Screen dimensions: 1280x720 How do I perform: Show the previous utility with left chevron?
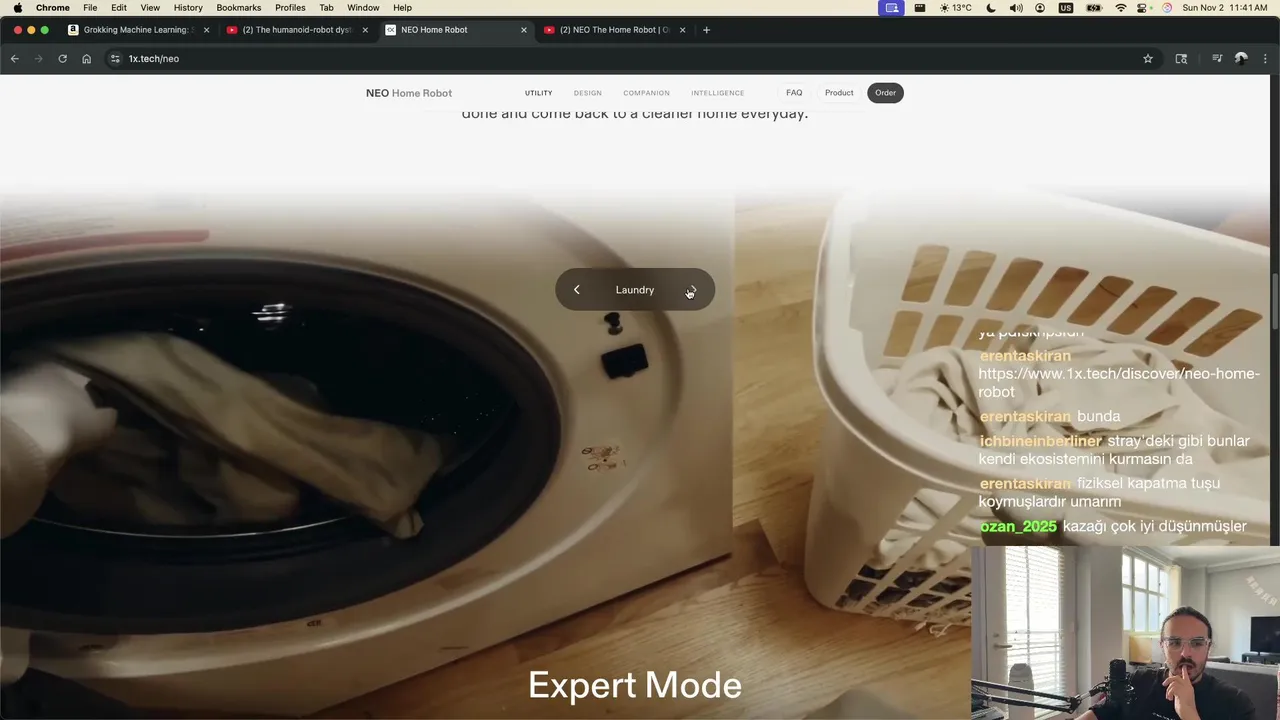[576, 290]
